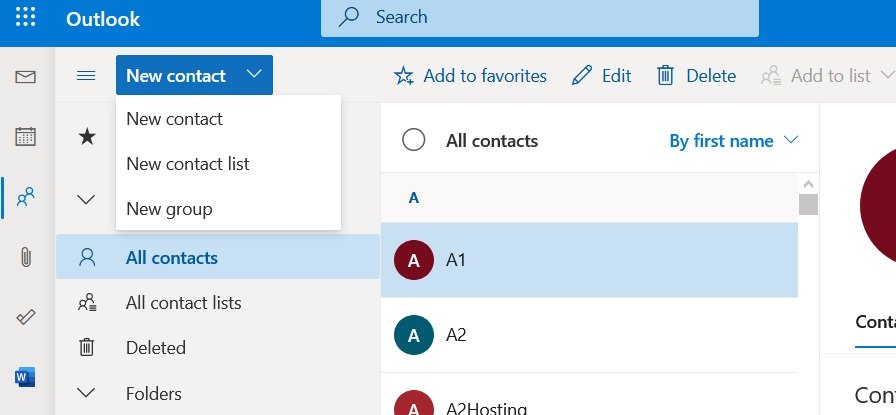Open the Calendar icon in sidebar
Viewport: 896px width, 415px height.
click(26, 137)
